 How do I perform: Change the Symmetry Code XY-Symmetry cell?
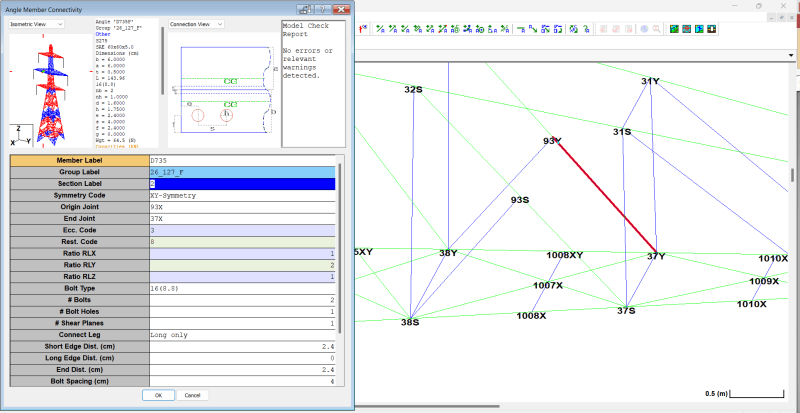(242, 195)
